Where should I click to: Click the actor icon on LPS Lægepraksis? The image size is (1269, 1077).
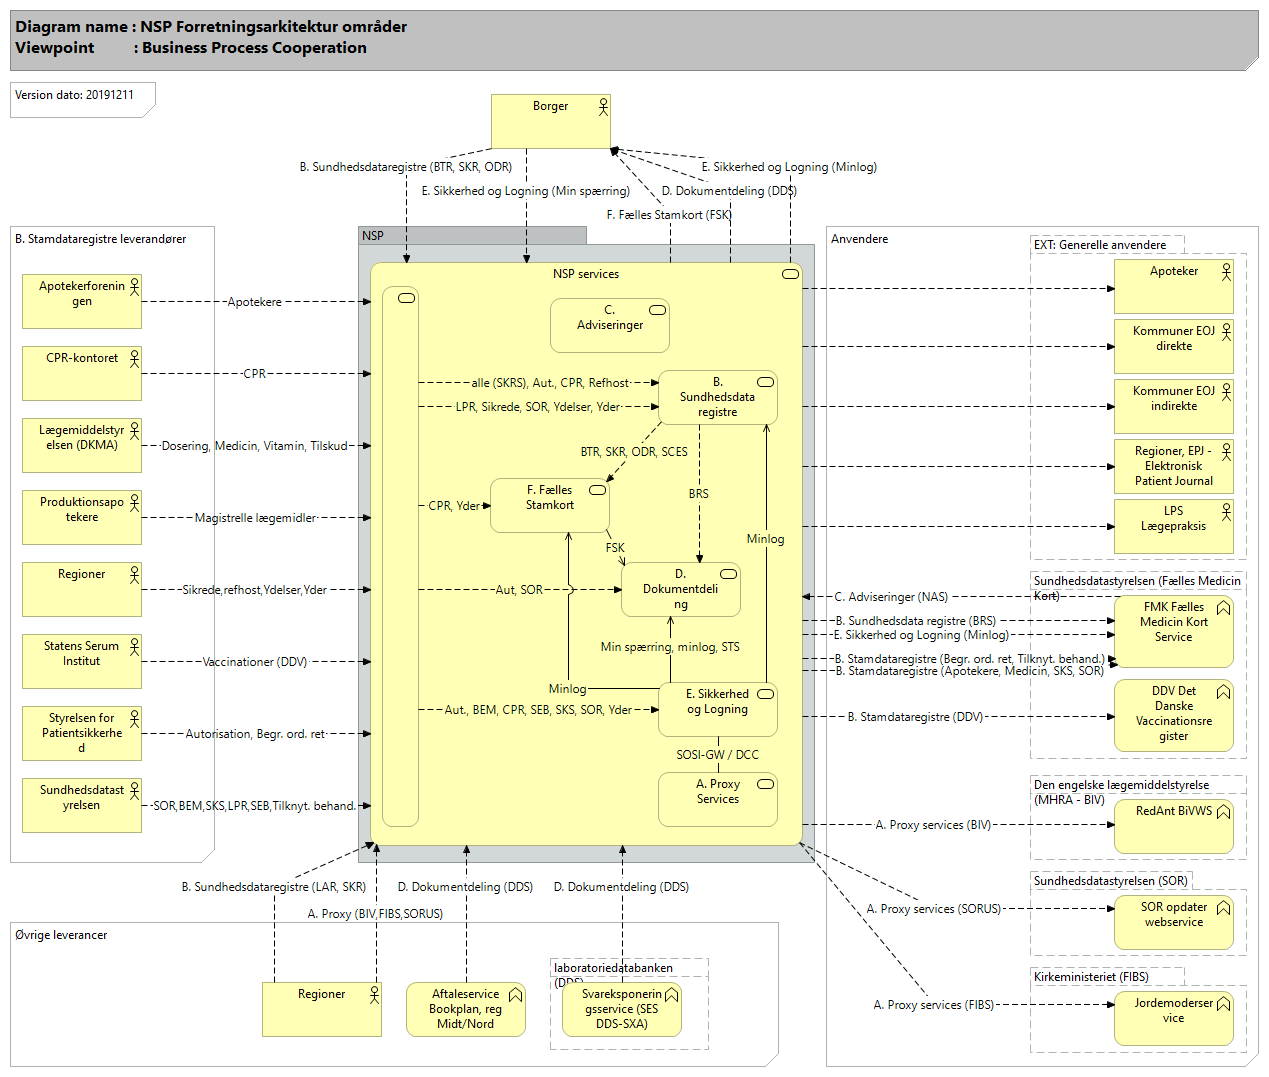click(1226, 512)
